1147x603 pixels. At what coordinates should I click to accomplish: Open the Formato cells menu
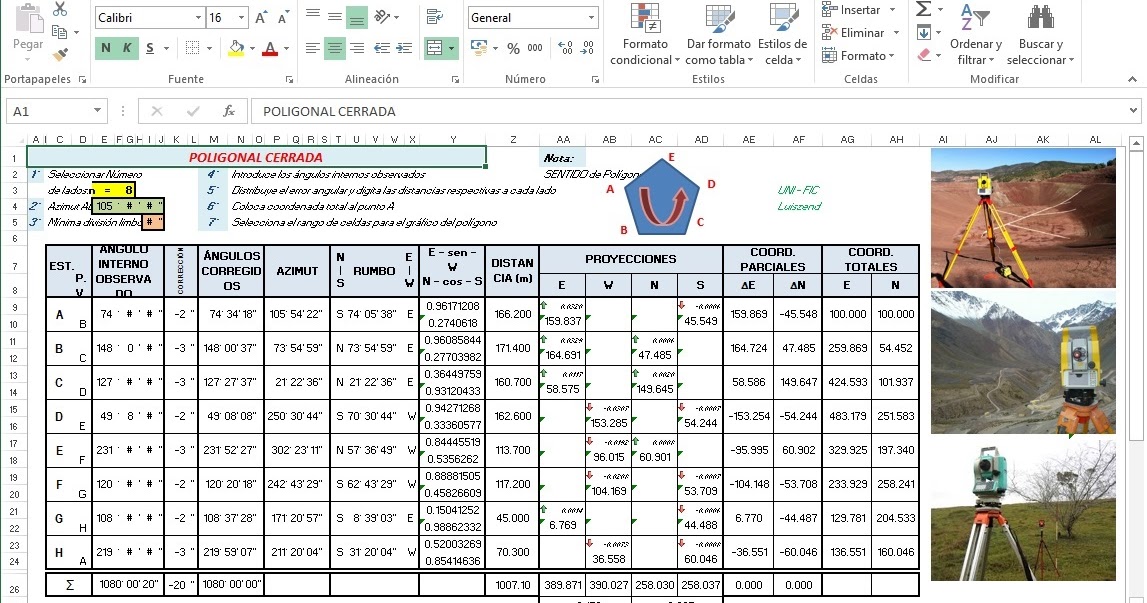(857, 56)
